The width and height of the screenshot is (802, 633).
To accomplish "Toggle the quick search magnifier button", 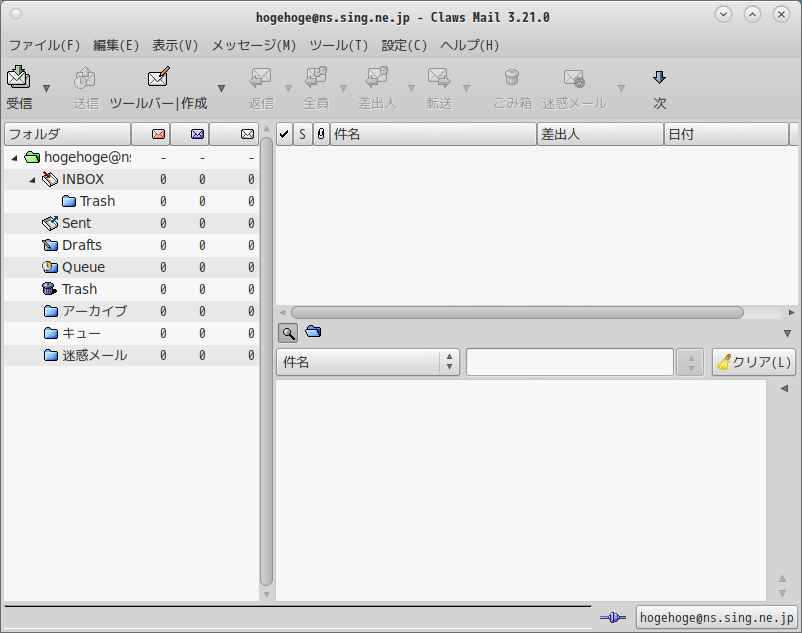I will [x=288, y=333].
